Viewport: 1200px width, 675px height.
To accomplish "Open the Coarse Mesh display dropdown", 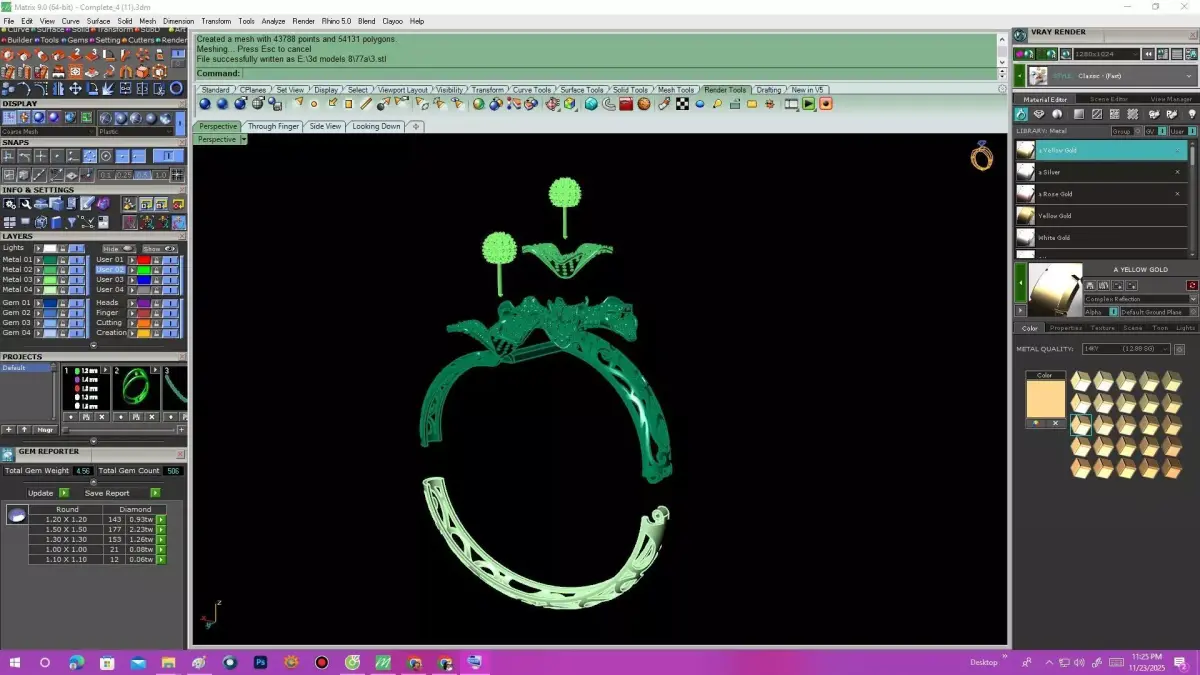I will point(49,132).
